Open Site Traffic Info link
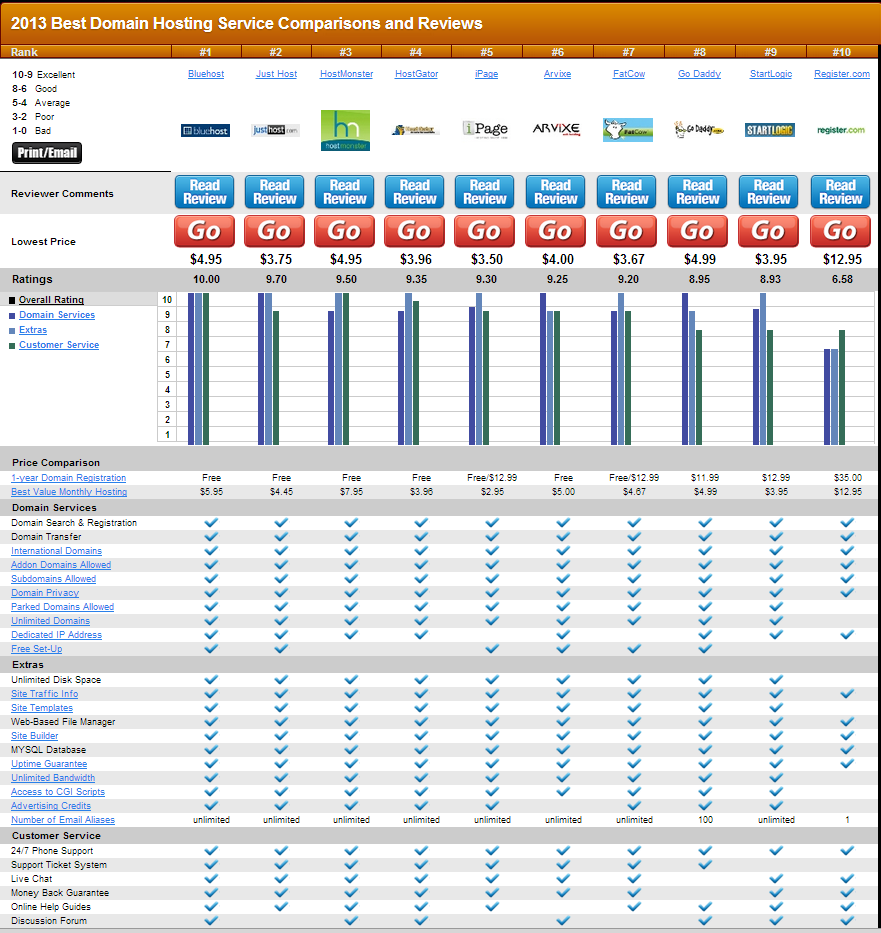The image size is (881, 933). point(45,694)
